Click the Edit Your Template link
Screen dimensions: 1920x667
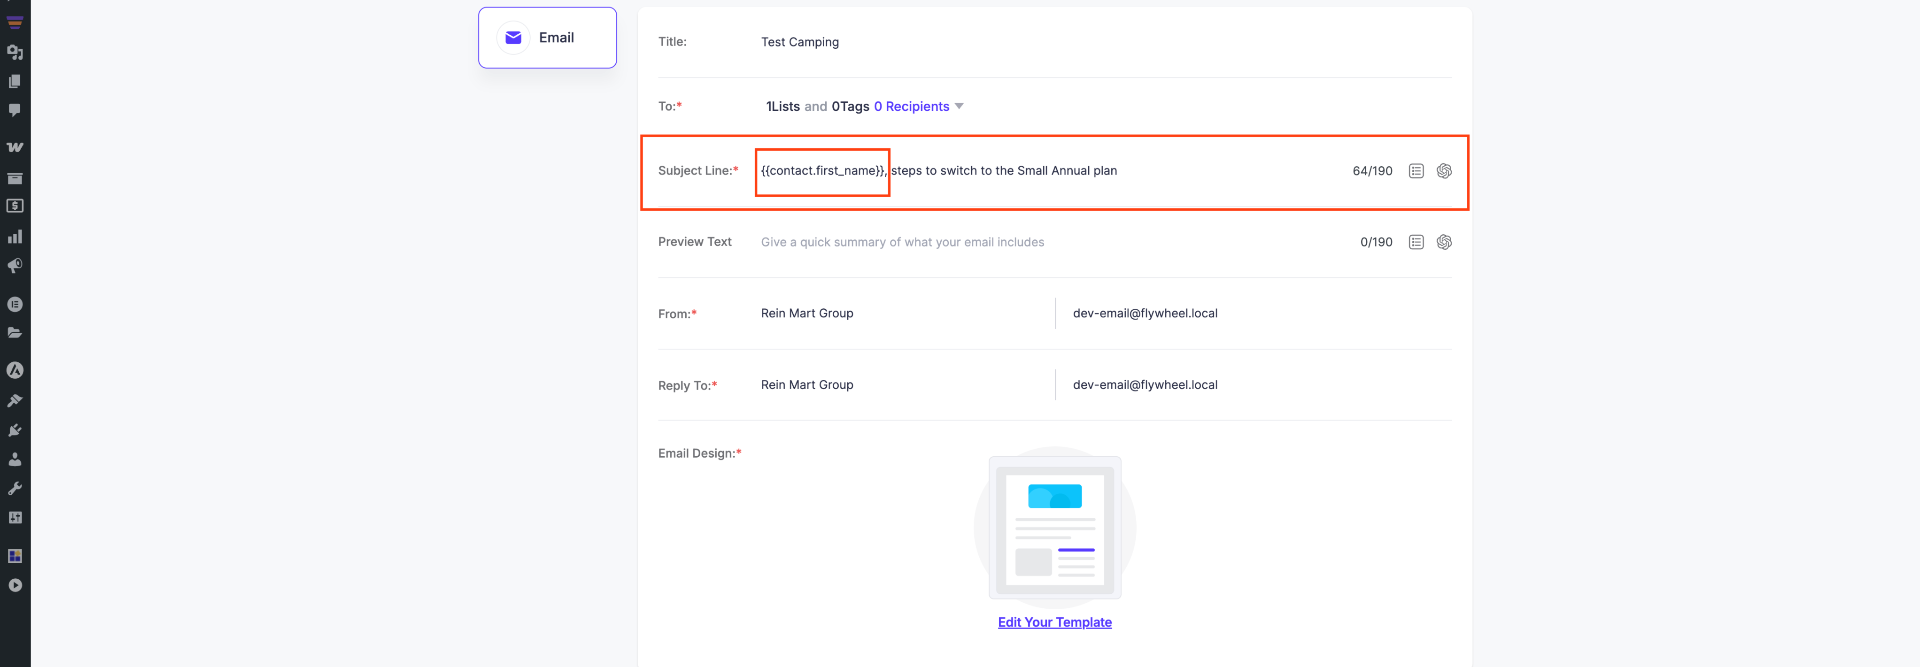pyautogui.click(x=1055, y=622)
